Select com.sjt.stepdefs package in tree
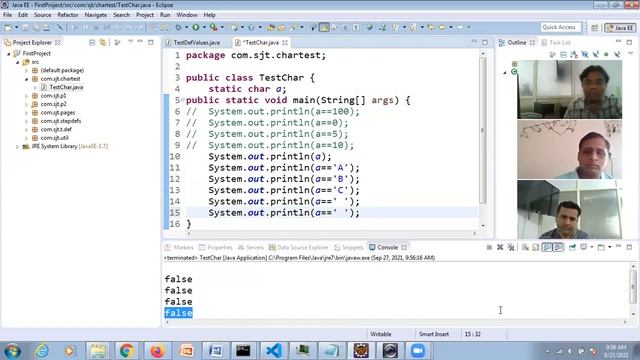The image size is (640, 360). 61,121
